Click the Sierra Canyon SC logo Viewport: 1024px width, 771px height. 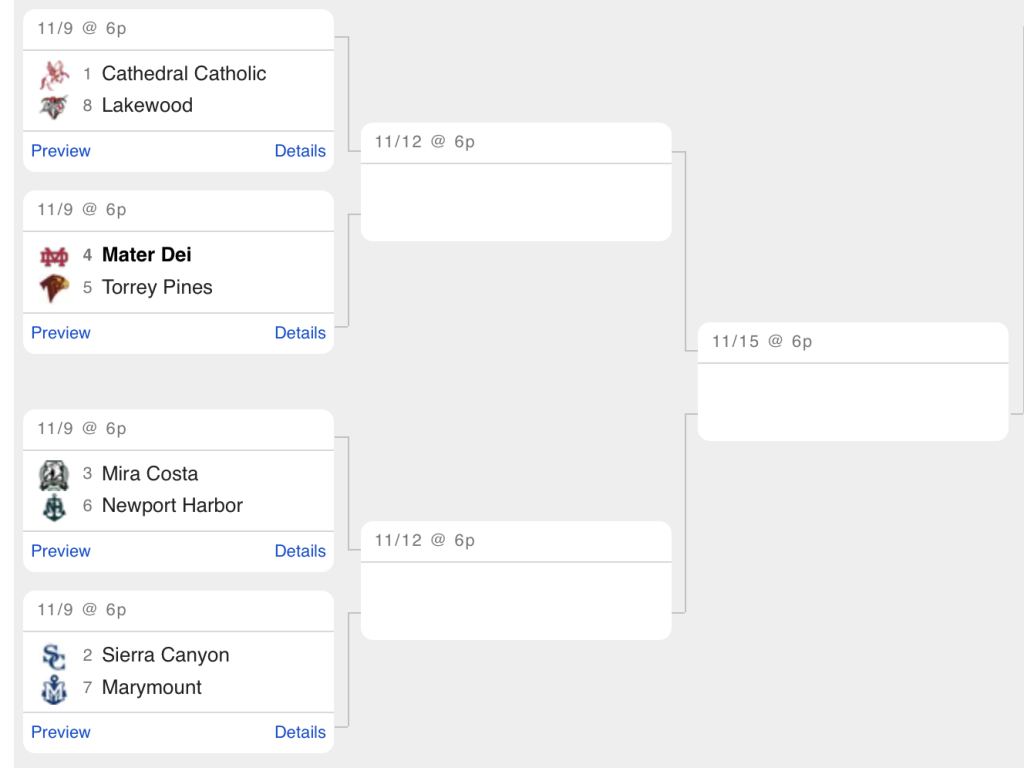[x=54, y=656]
